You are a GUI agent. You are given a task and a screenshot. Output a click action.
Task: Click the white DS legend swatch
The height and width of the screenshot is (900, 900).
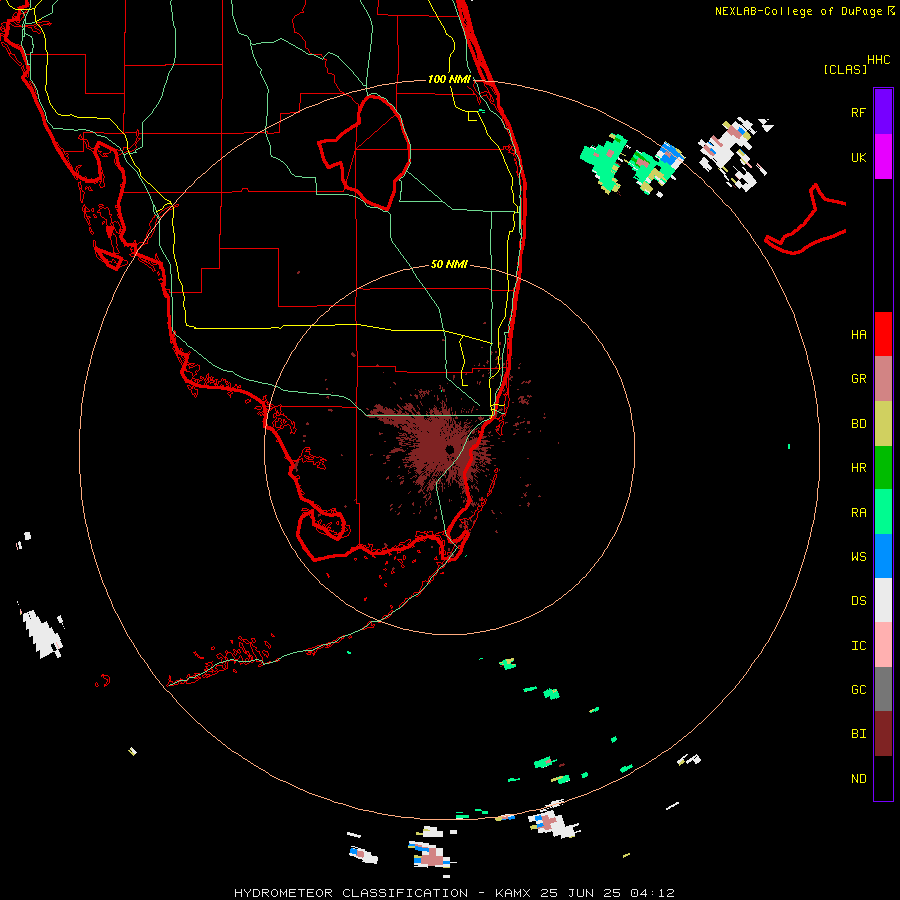pyautogui.click(x=883, y=600)
